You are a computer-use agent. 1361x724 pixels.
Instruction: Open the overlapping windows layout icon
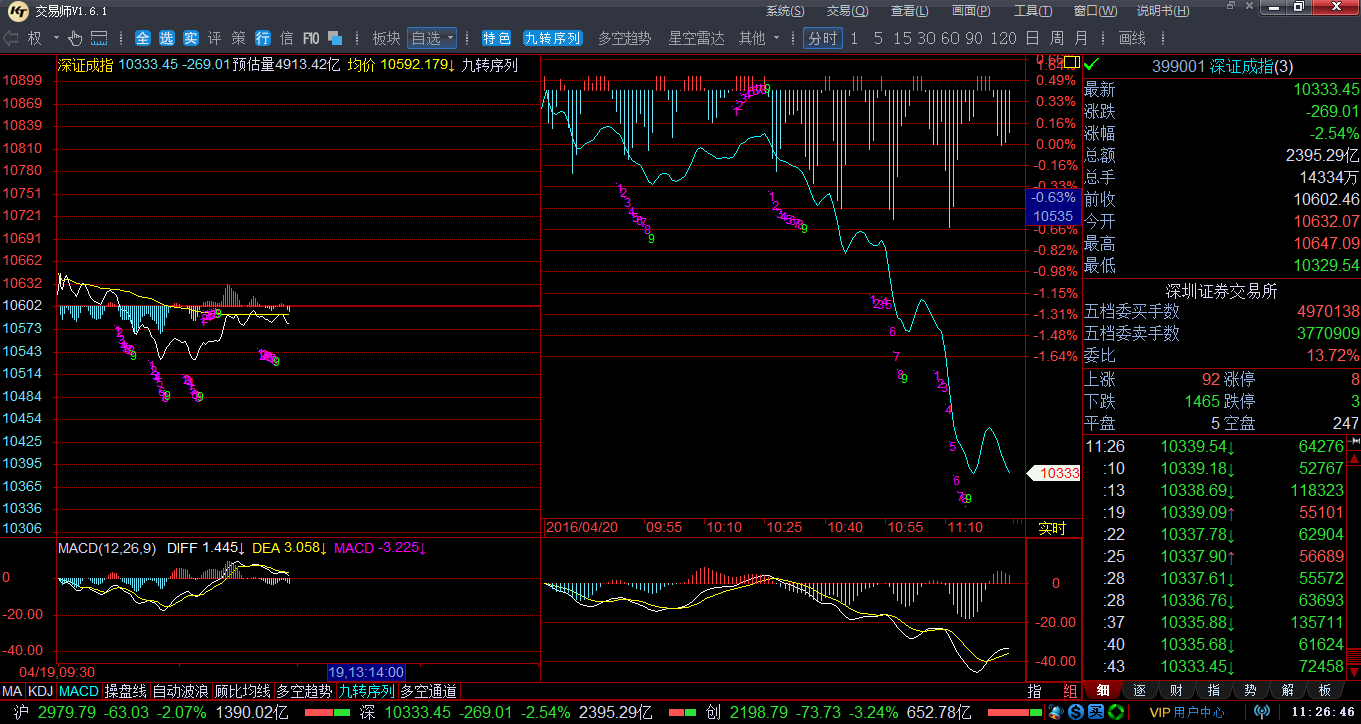point(336,38)
